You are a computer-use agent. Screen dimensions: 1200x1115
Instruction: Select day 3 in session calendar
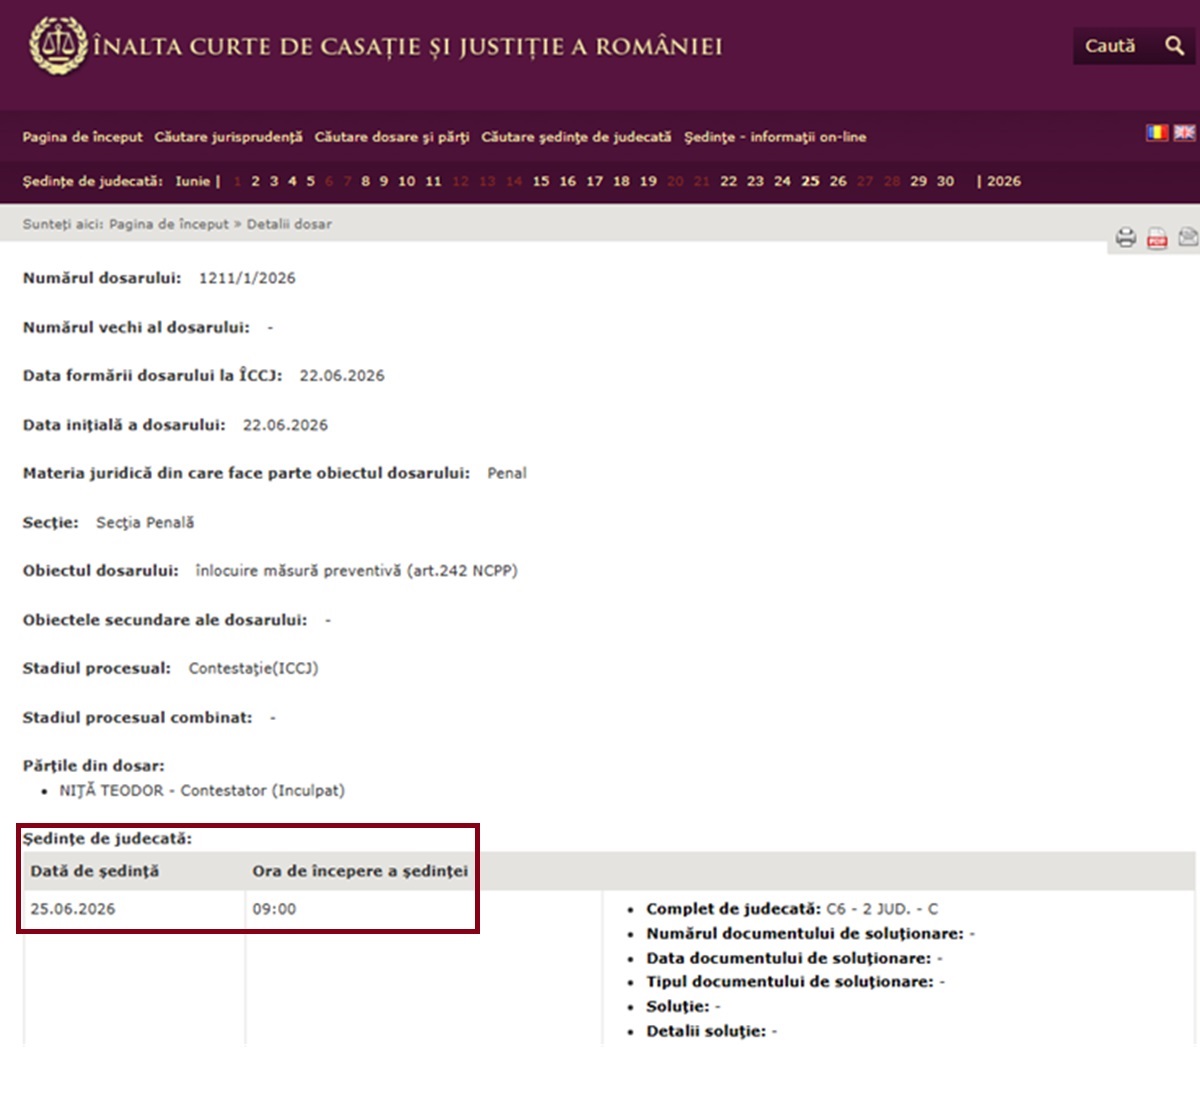pos(274,181)
